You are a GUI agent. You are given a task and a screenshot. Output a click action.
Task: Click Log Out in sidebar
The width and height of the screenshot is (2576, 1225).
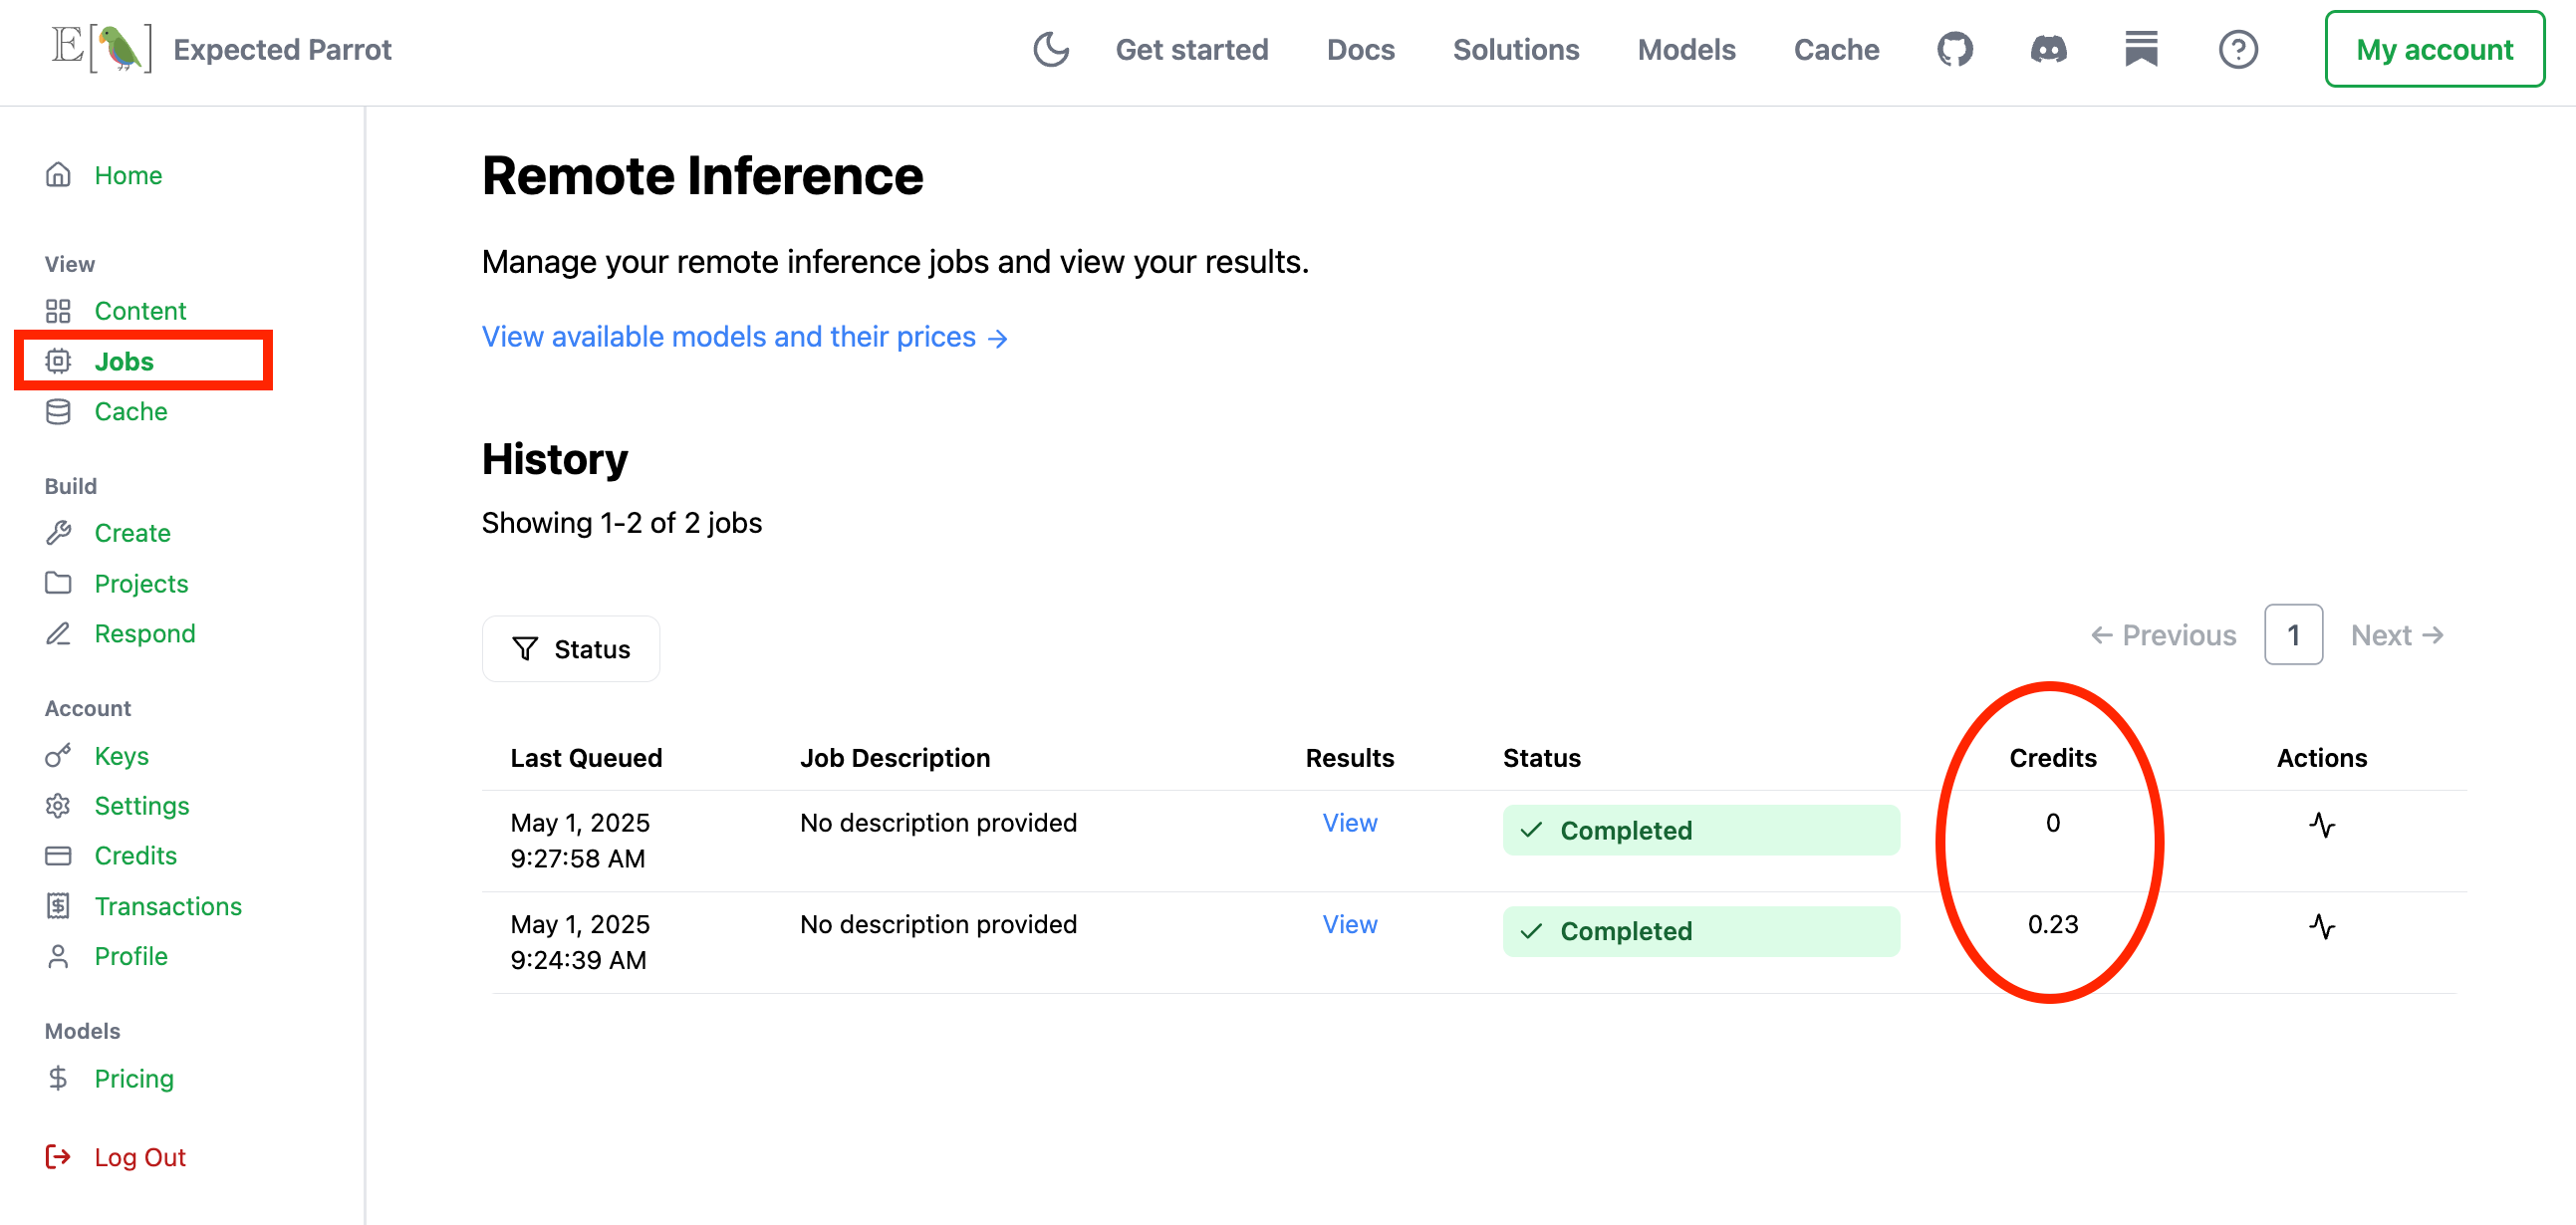coord(139,1157)
